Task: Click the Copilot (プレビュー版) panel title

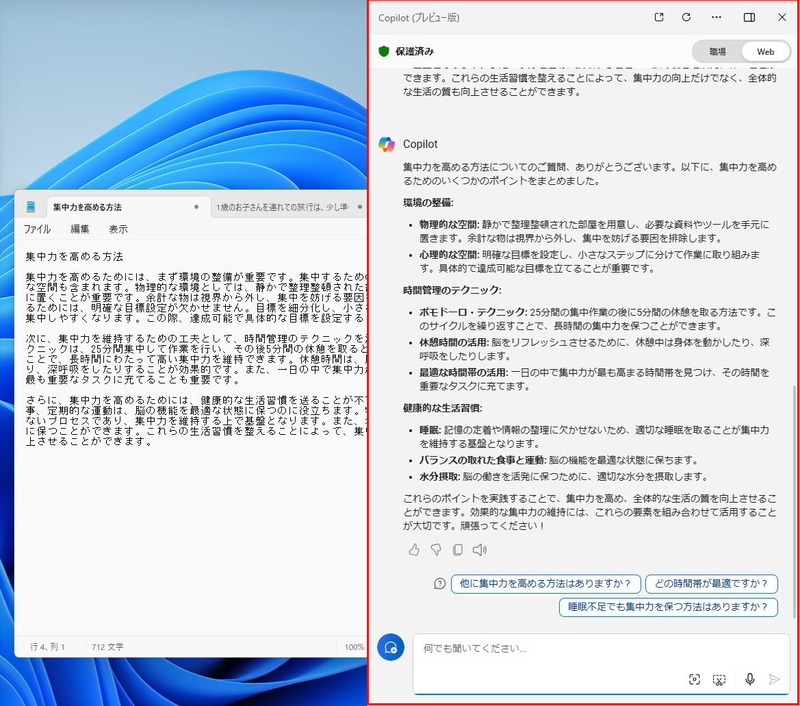Action: (x=418, y=18)
